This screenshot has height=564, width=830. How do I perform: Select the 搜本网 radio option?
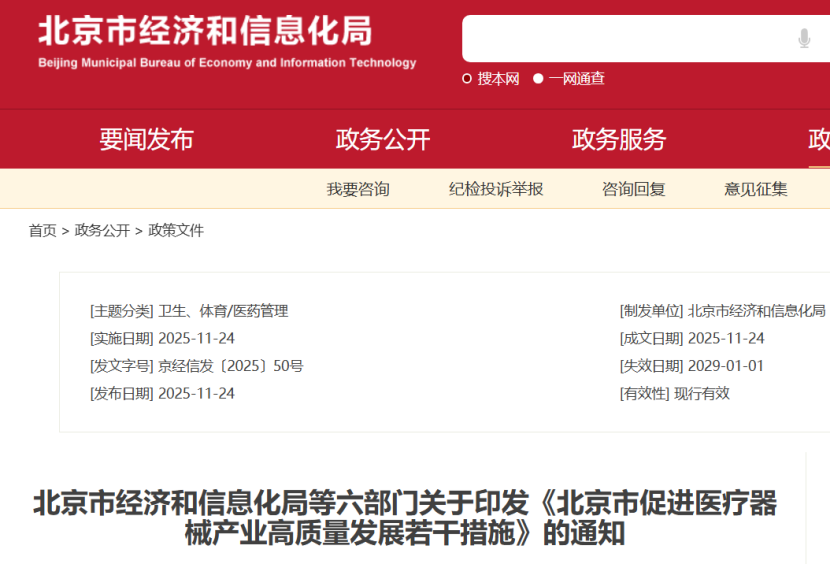(491, 79)
